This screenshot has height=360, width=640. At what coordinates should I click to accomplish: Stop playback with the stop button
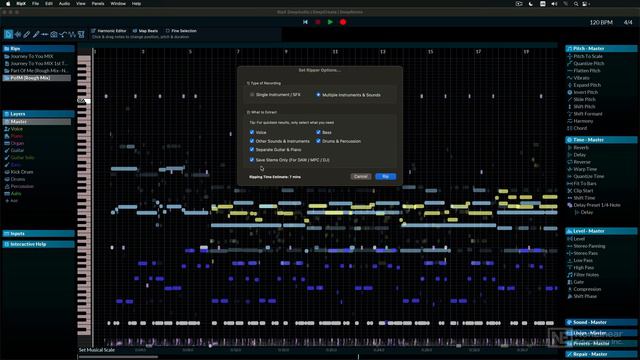tap(318, 22)
